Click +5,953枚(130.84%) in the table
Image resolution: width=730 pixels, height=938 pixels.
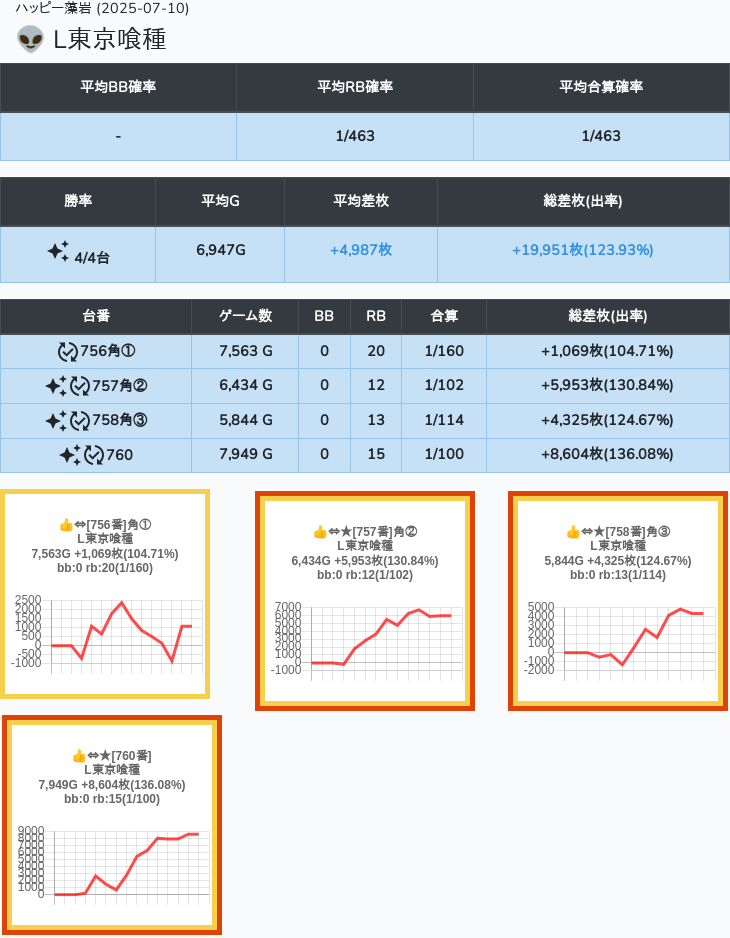tap(607, 385)
